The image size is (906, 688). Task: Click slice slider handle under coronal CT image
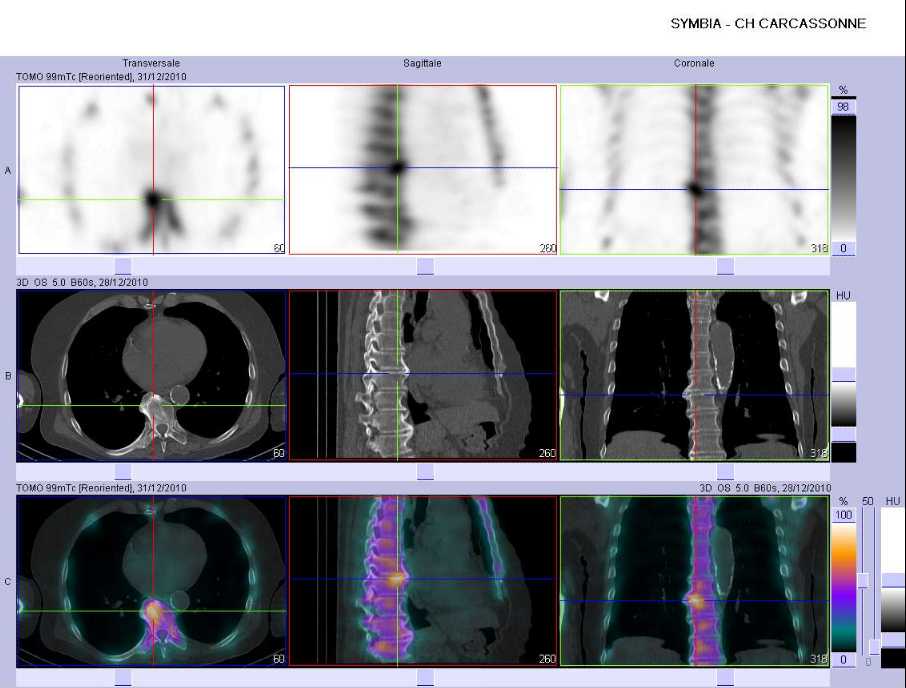[725, 472]
